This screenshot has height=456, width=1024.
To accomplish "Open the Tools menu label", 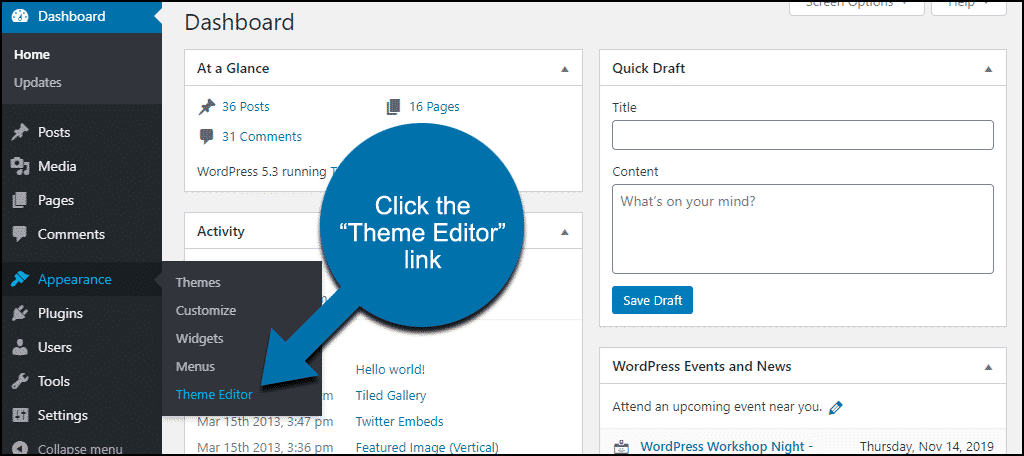I will pos(54,381).
